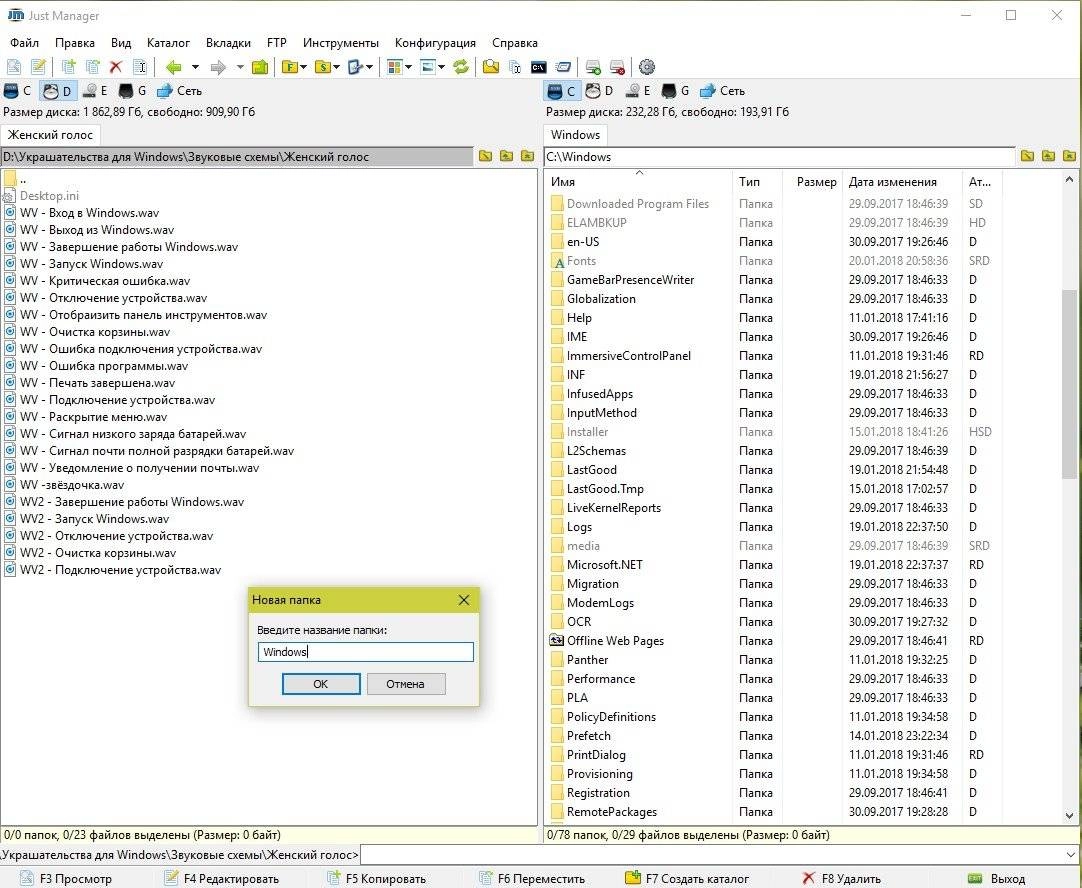This screenshot has height=888, width=1082.
Task: Click the refresh green arrows icon
Action: (x=461, y=67)
